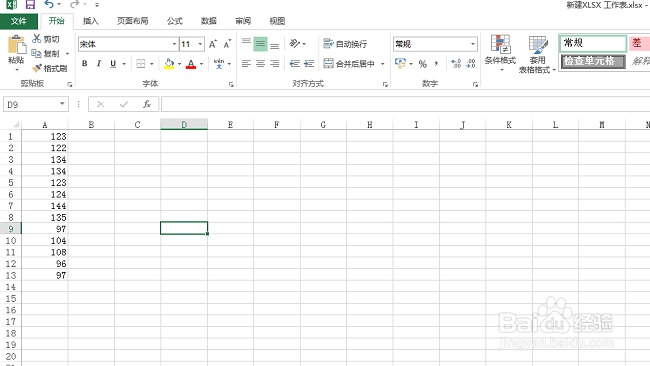
Task: Save the workbook with the floppy icon
Action: tap(30, 5)
